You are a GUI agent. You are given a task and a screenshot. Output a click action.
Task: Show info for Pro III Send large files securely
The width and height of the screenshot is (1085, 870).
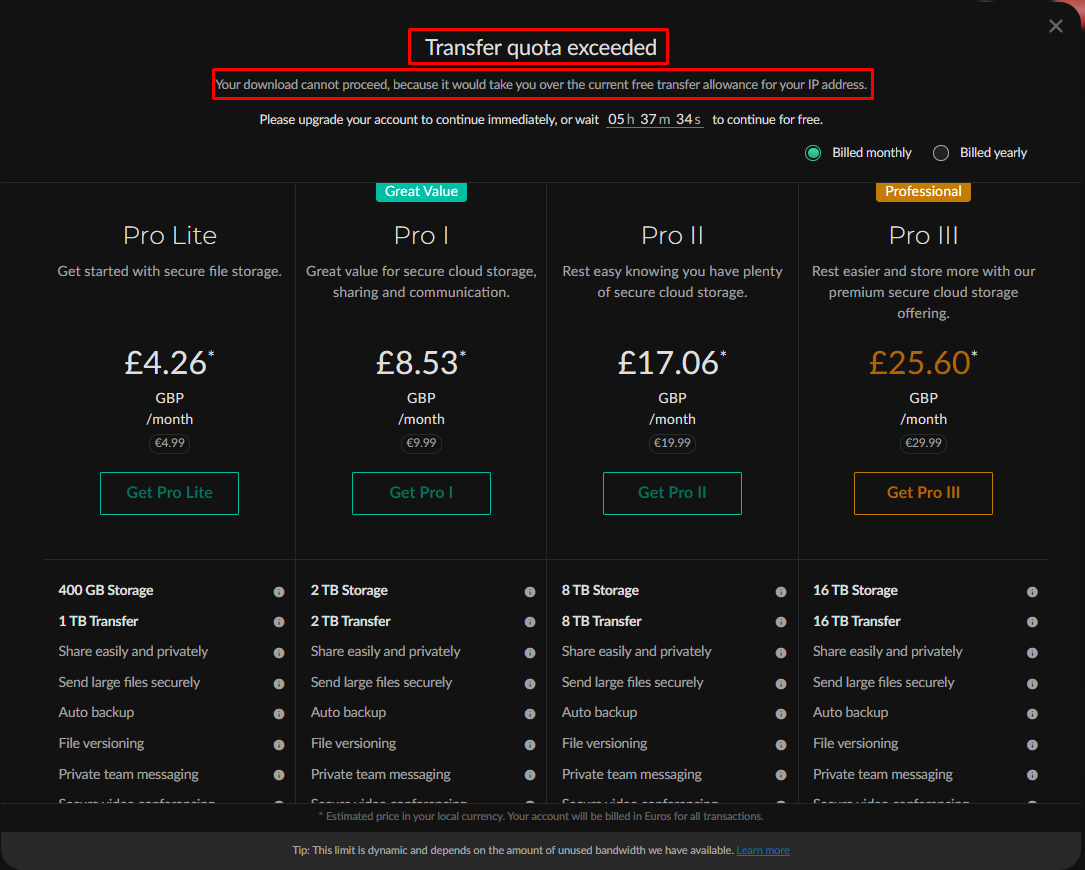[x=1032, y=684]
